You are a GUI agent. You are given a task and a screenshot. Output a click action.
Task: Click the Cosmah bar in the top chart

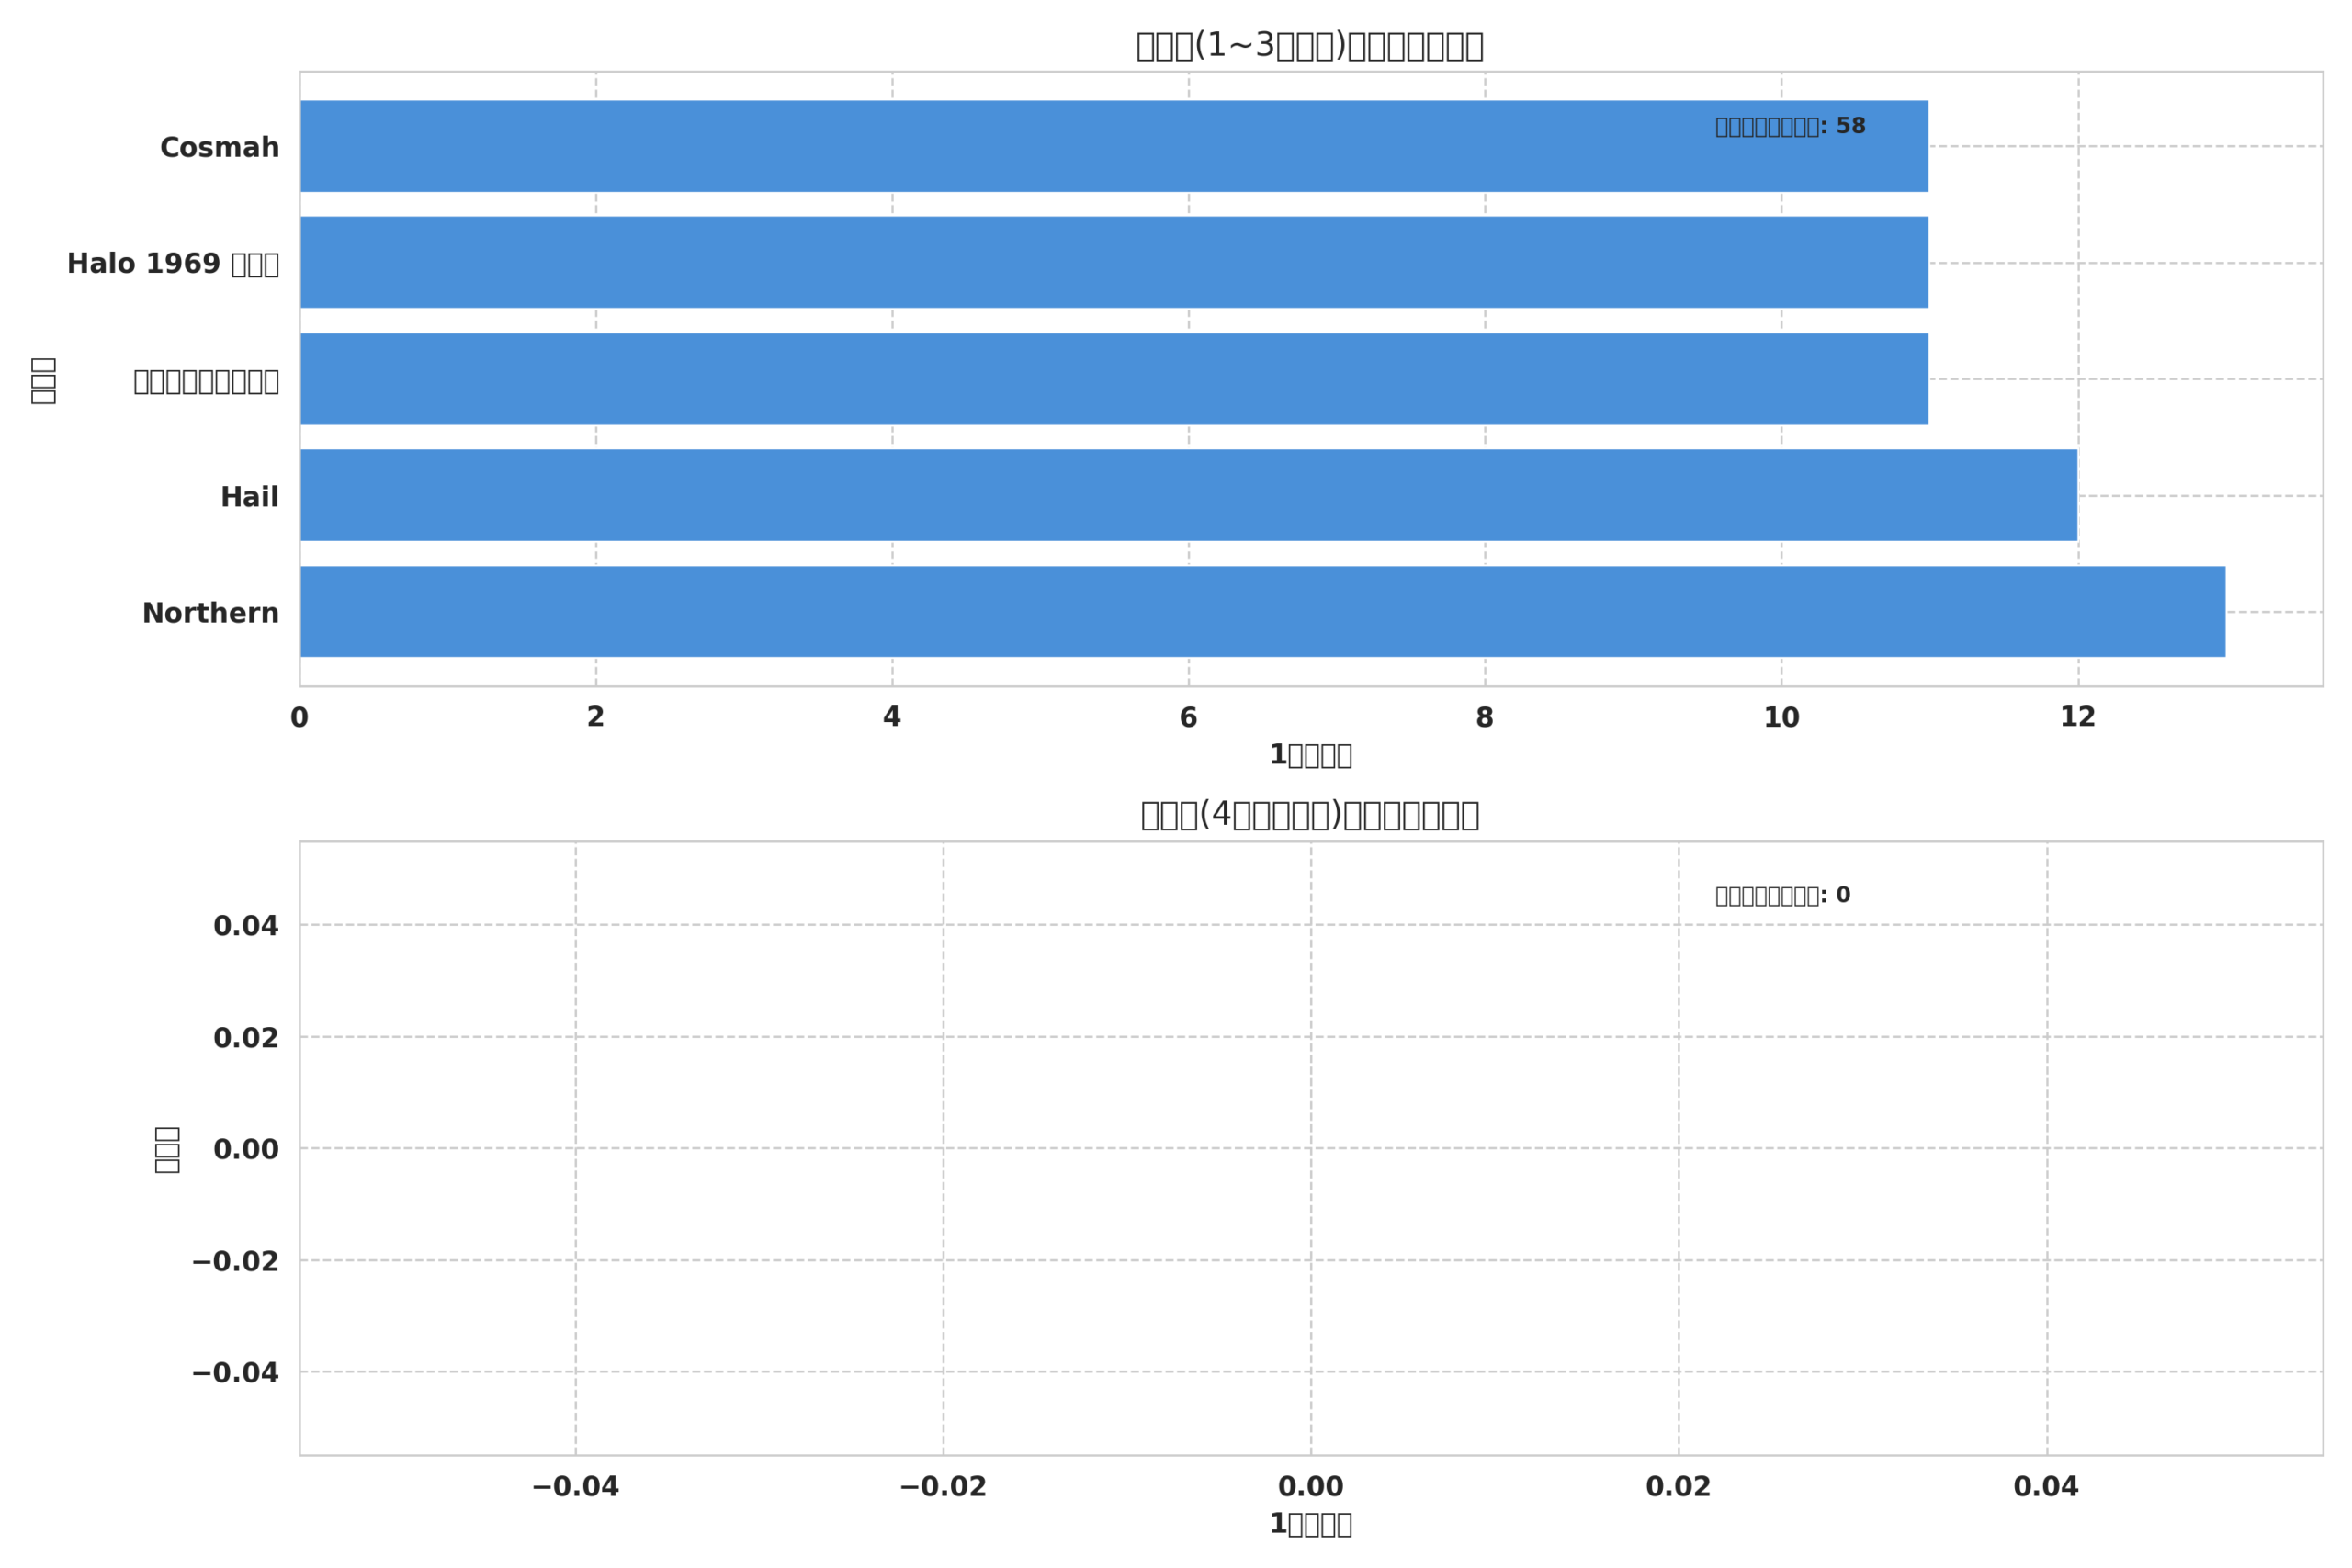tap(1114, 146)
